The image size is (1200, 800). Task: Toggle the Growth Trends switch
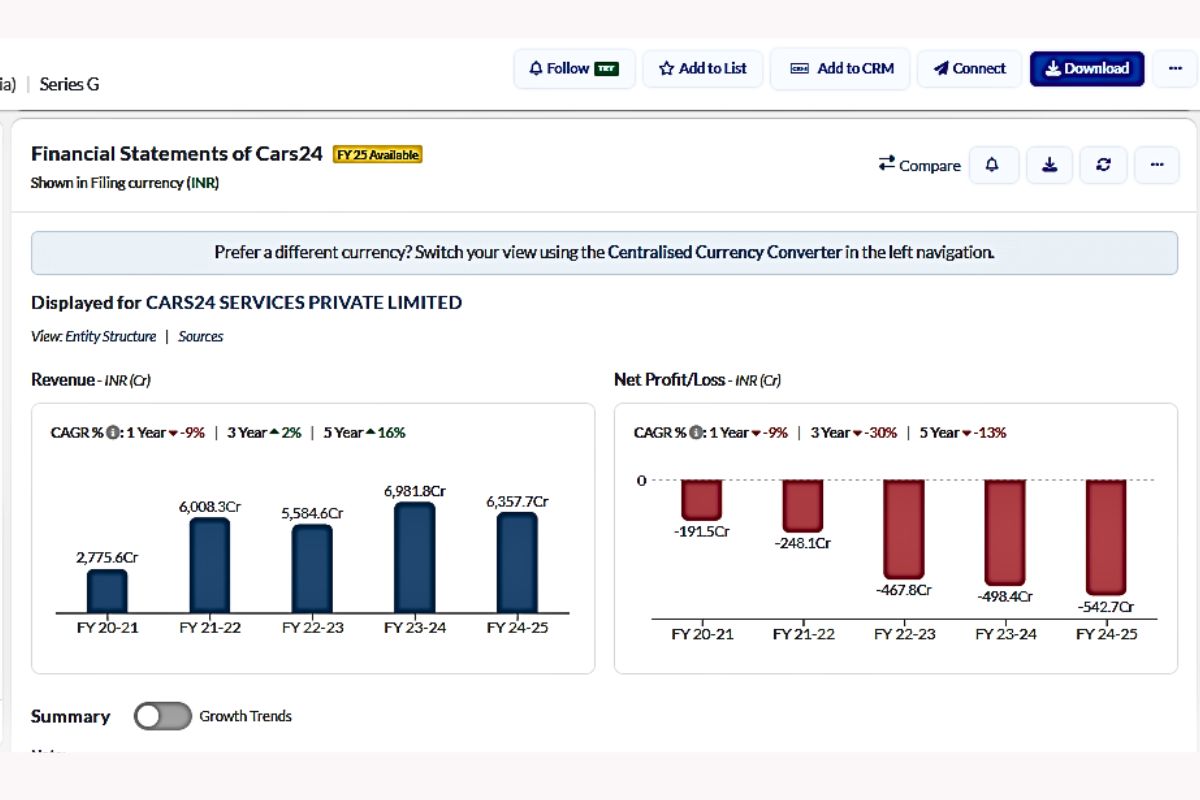pos(162,716)
